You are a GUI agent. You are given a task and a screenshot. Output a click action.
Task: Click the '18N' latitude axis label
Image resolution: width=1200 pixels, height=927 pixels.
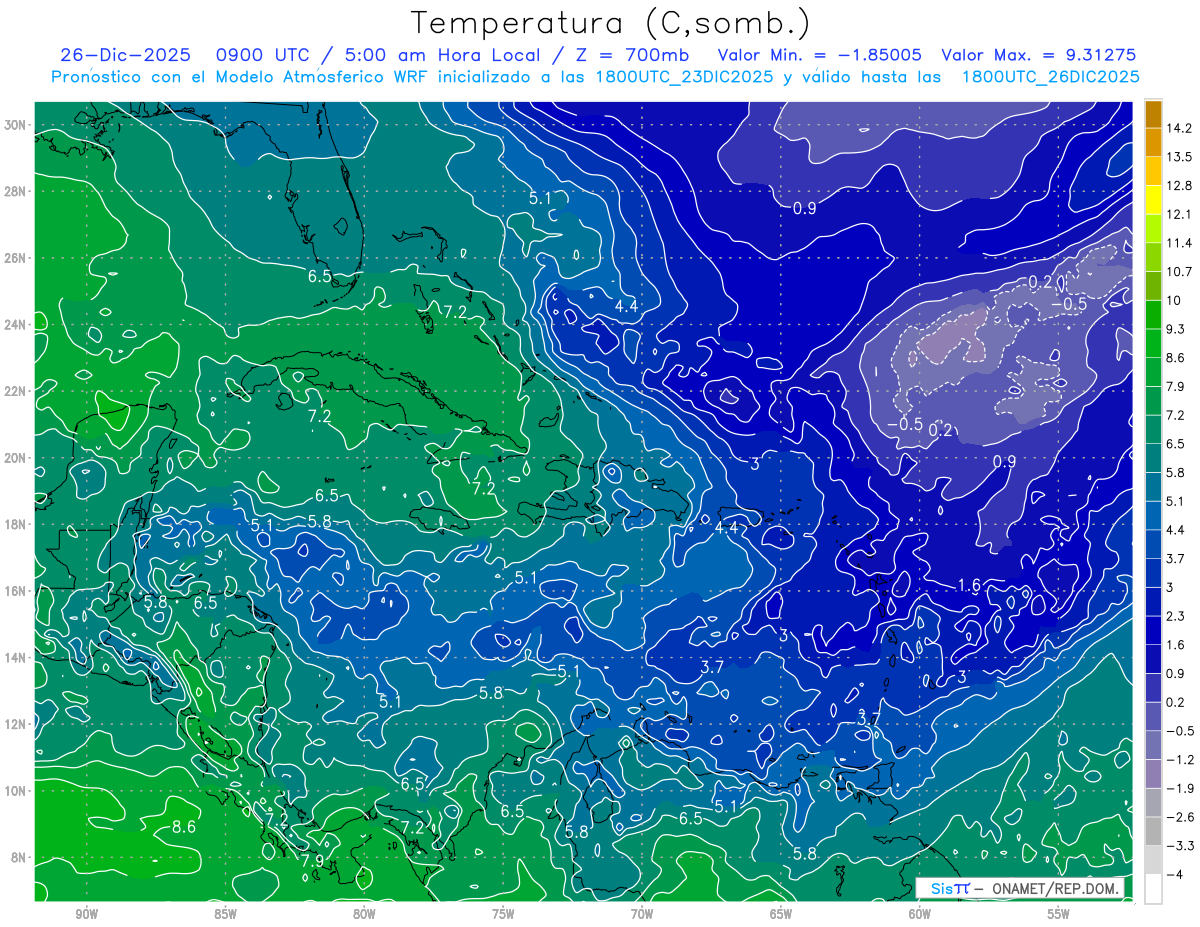[16, 525]
